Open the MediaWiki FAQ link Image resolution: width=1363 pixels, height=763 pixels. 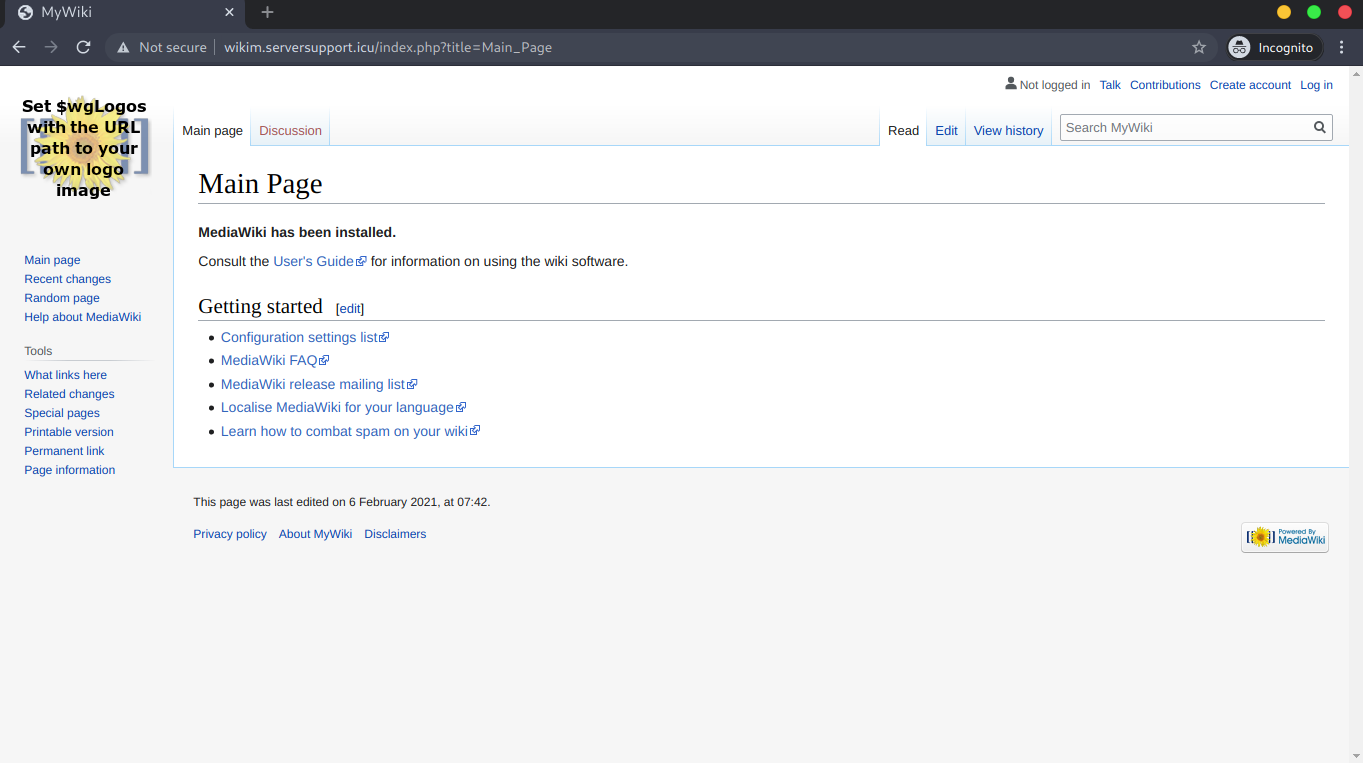(x=269, y=361)
